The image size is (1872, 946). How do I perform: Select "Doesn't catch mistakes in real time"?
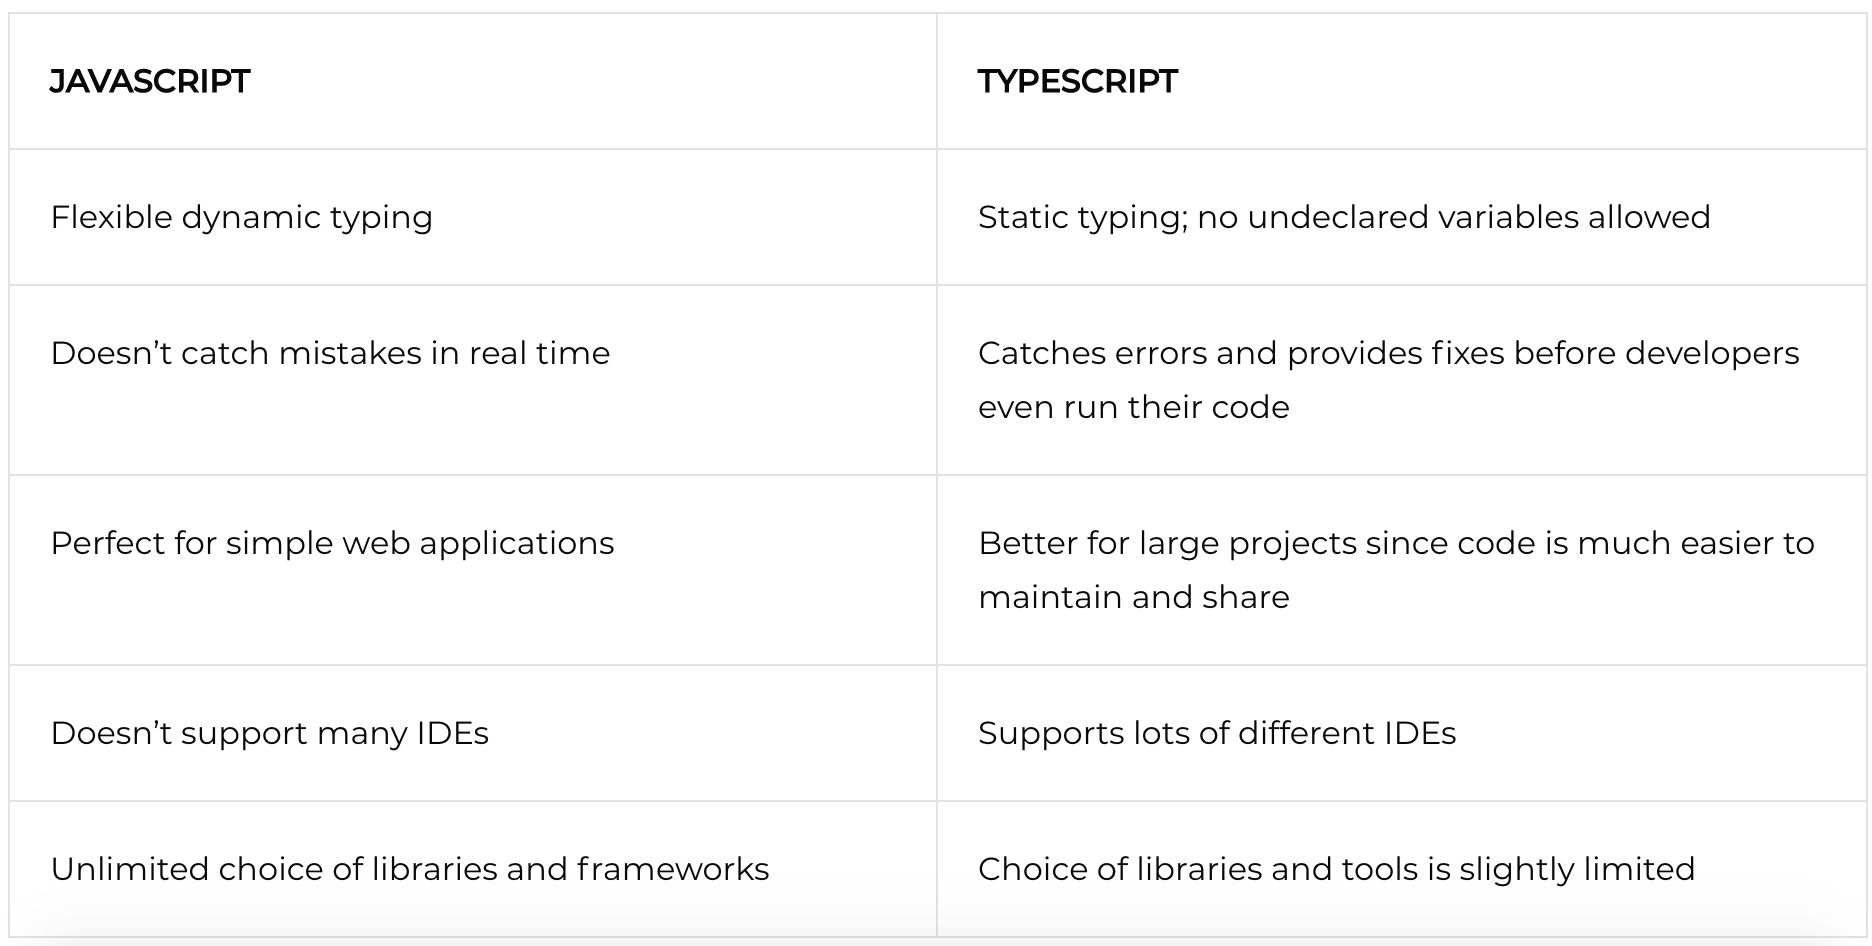pyautogui.click(x=330, y=353)
